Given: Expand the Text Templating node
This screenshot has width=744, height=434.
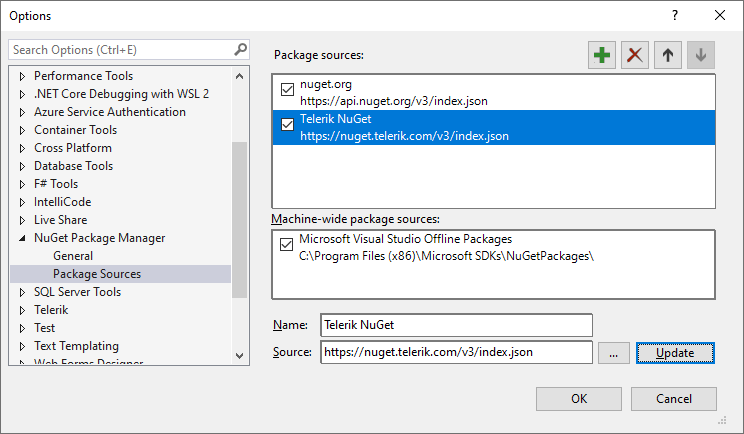Looking at the screenshot, I should point(22,346).
